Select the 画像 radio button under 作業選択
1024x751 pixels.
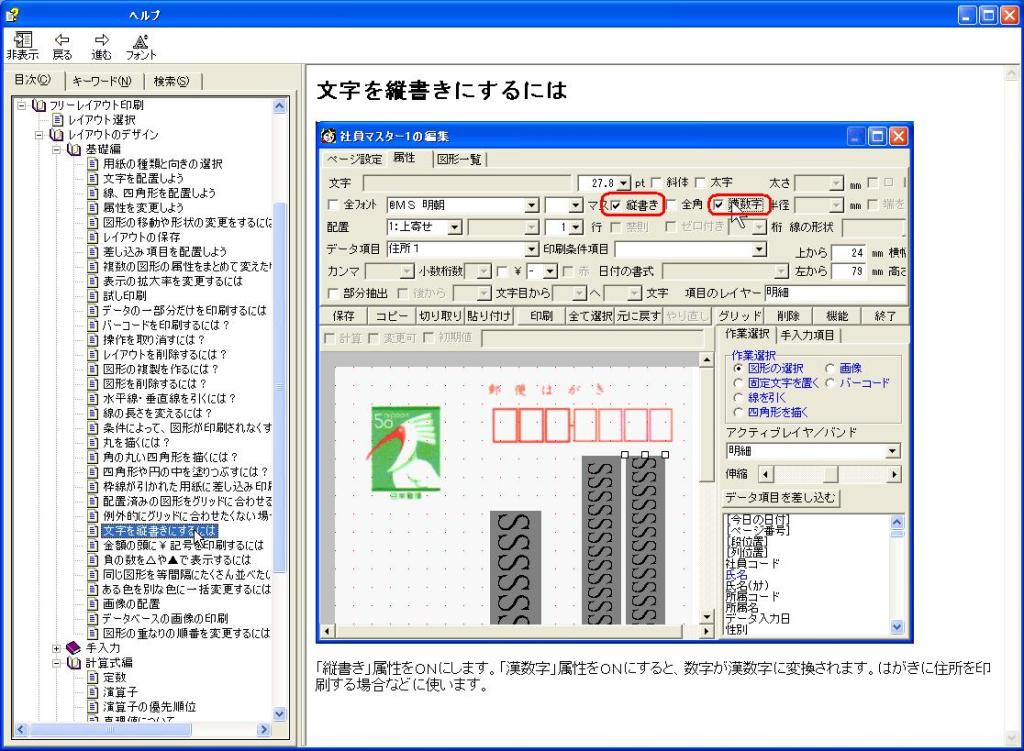coord(830,369)
